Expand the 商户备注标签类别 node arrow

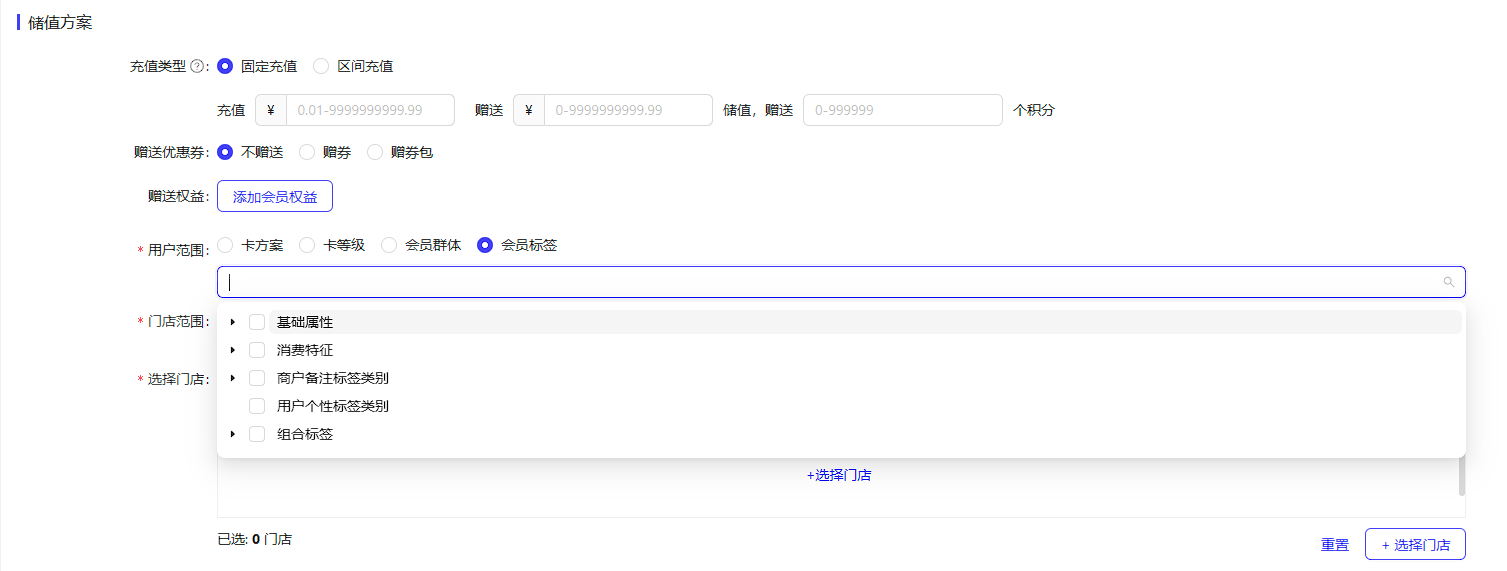(x=233, y=378)
